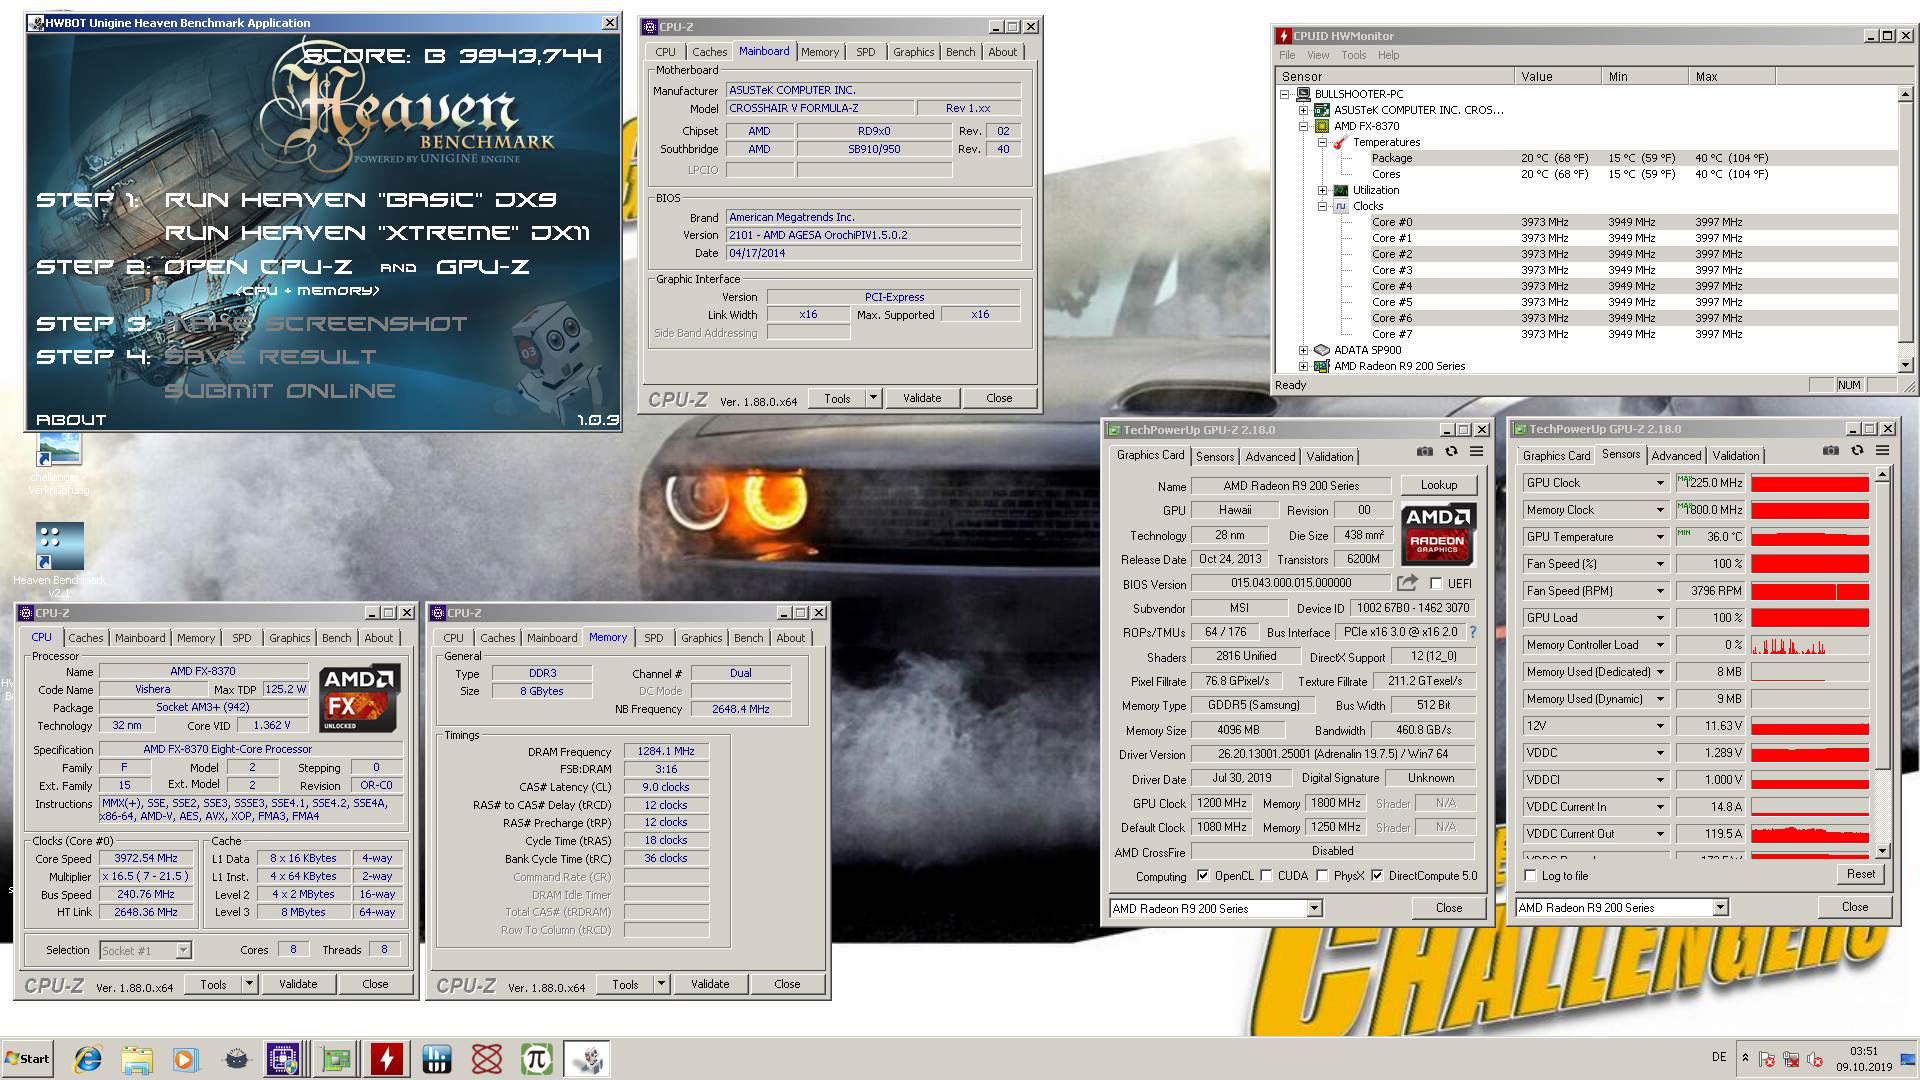This screenshot has height=1080, width=1920.
Task: Click AMD Radeon Graphics logo in GPU-Z
Action: click(x=1437, y=533)
